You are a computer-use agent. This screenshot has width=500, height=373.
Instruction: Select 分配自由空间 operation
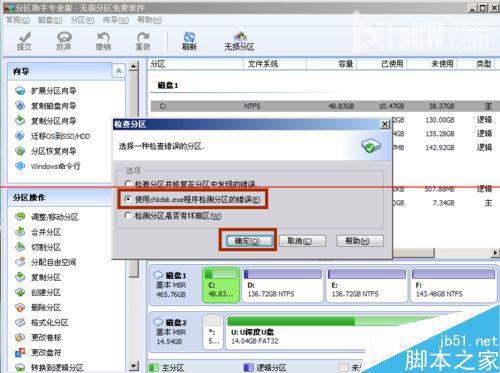[53, 262]
